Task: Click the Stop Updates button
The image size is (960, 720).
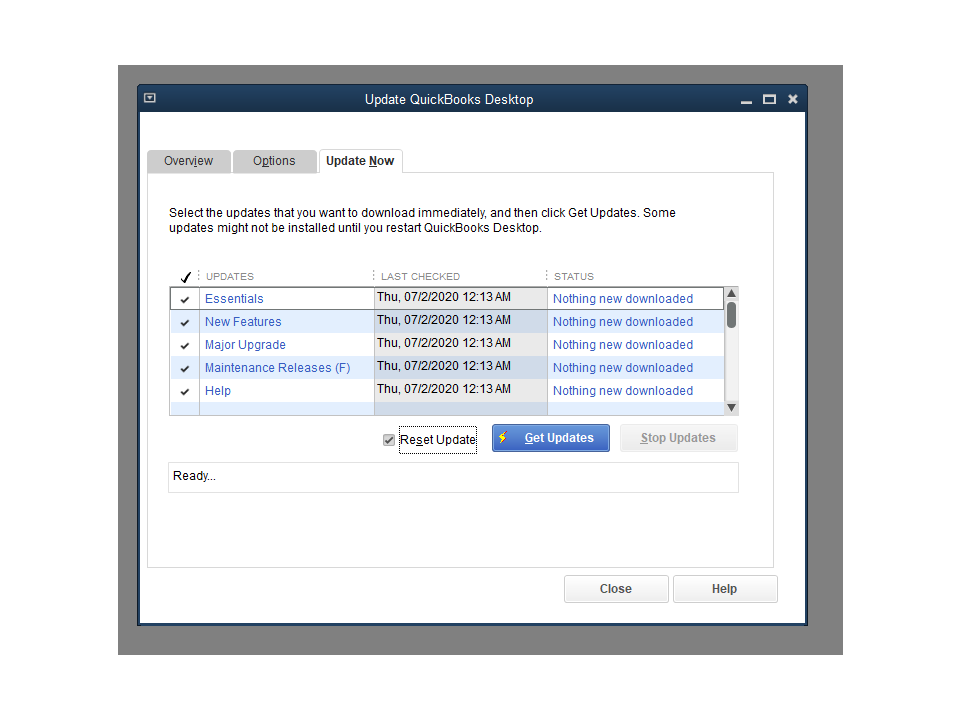Action: [678, 438]
